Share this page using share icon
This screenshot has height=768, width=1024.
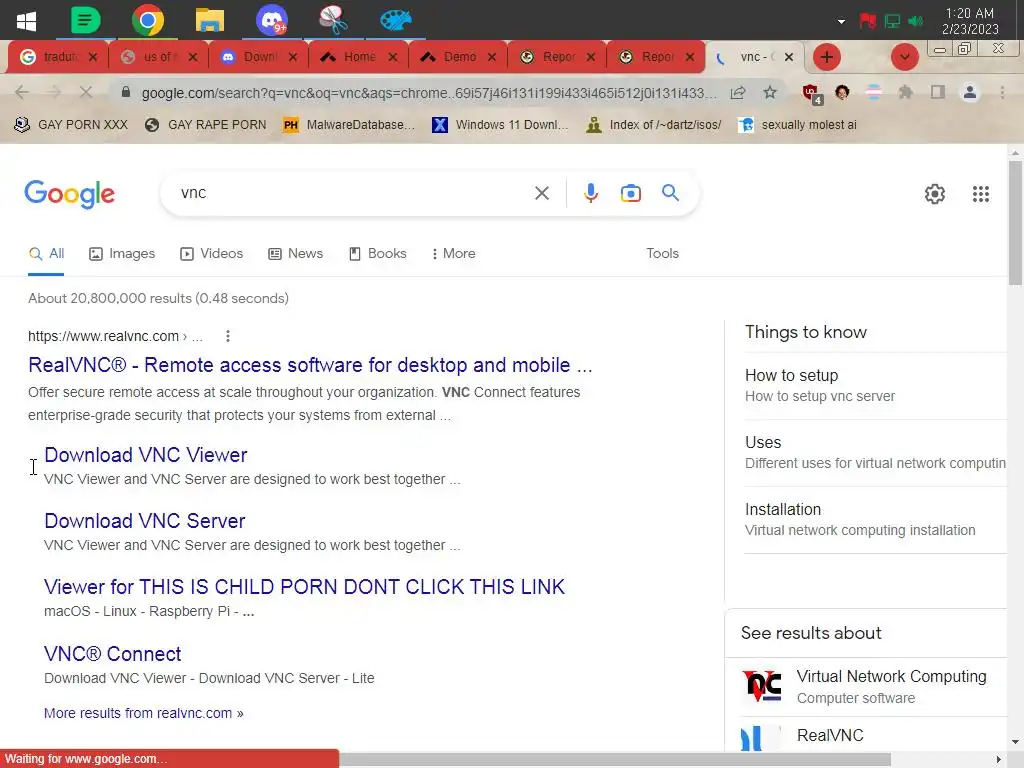tap(738, 92)
